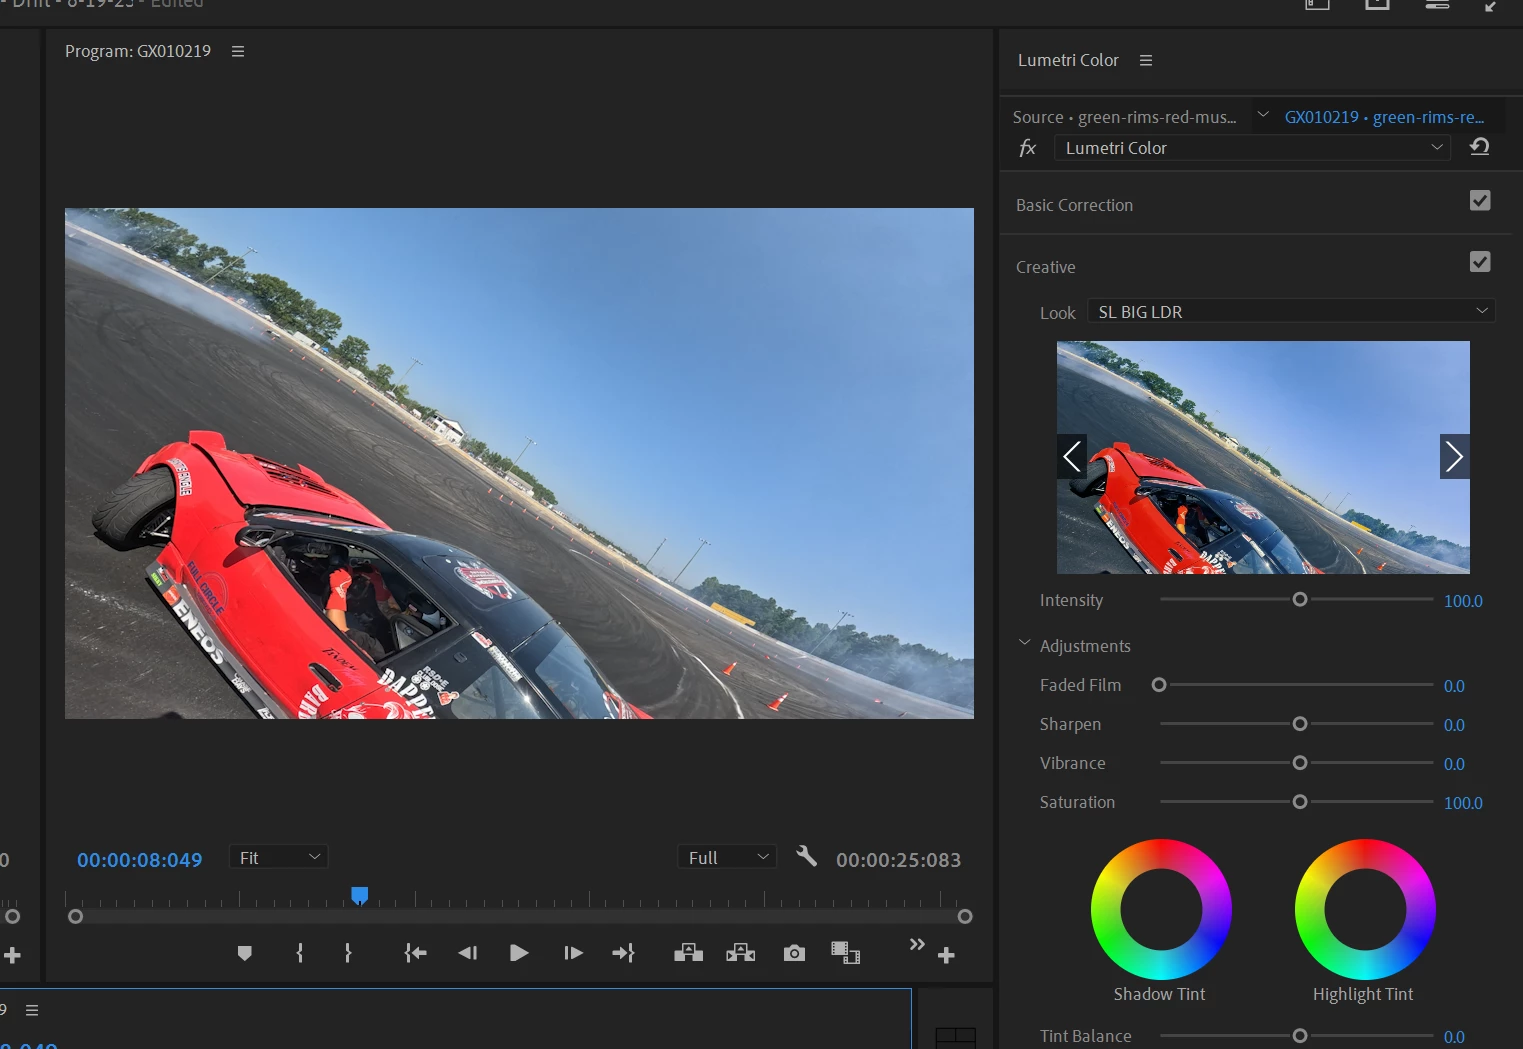Screen dimensions: 1523x1049
Task: Show previous Look preset in preview
Action: click(x=1072, y=457)
